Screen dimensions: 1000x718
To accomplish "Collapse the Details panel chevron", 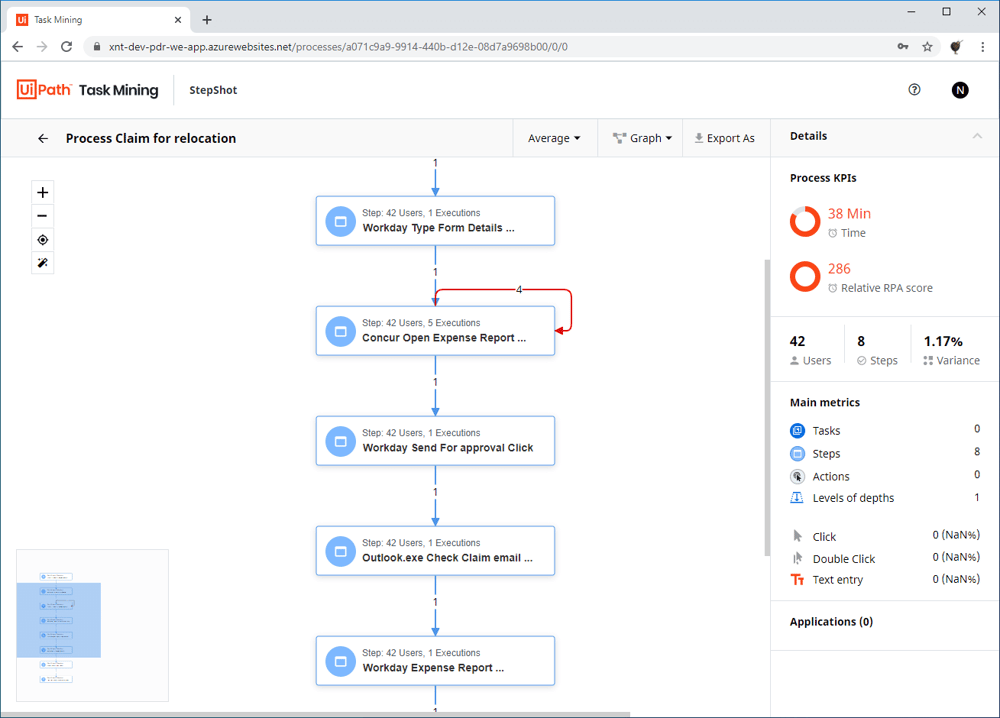I will pyautogui.click(x=977, y=136).
